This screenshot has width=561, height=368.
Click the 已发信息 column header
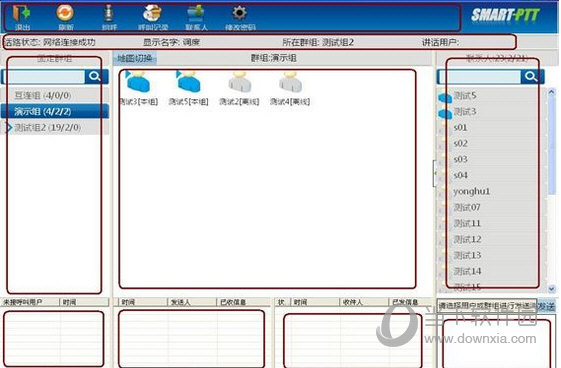click(x=411, y=302)
